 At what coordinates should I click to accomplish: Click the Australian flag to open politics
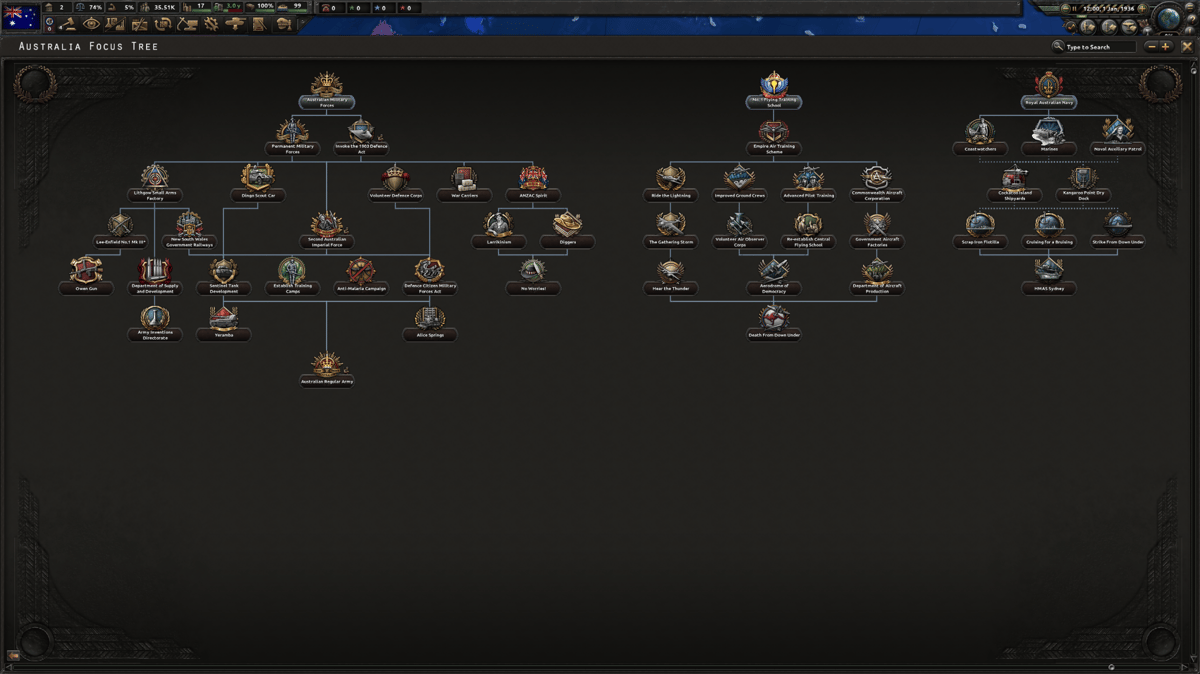(x=21, y=16)
